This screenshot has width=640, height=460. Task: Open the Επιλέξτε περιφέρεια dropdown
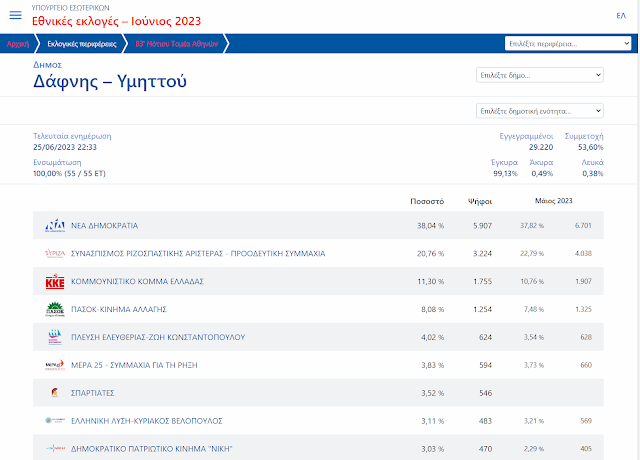pyautogui.click(x=568, y=43)
